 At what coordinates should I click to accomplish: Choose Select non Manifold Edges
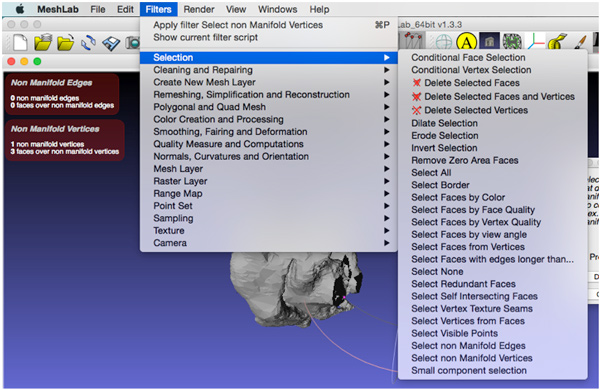(x=492, y=346)
